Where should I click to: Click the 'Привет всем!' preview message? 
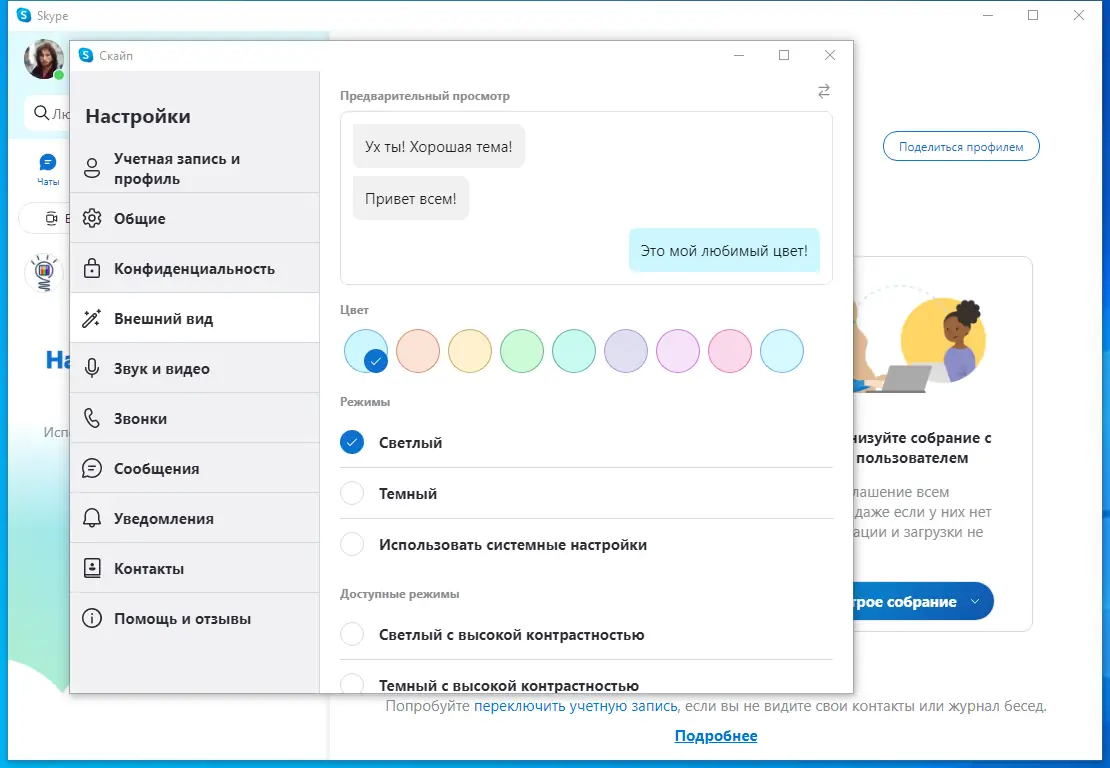tap(411, 199)
